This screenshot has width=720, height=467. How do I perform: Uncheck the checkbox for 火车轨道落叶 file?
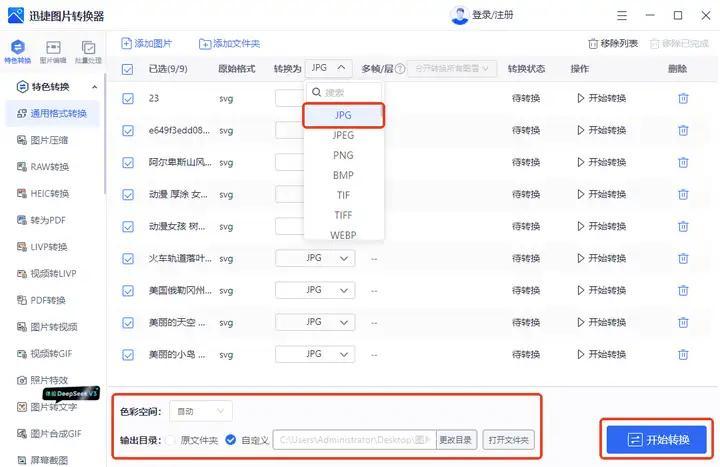[x=127, y=258]
